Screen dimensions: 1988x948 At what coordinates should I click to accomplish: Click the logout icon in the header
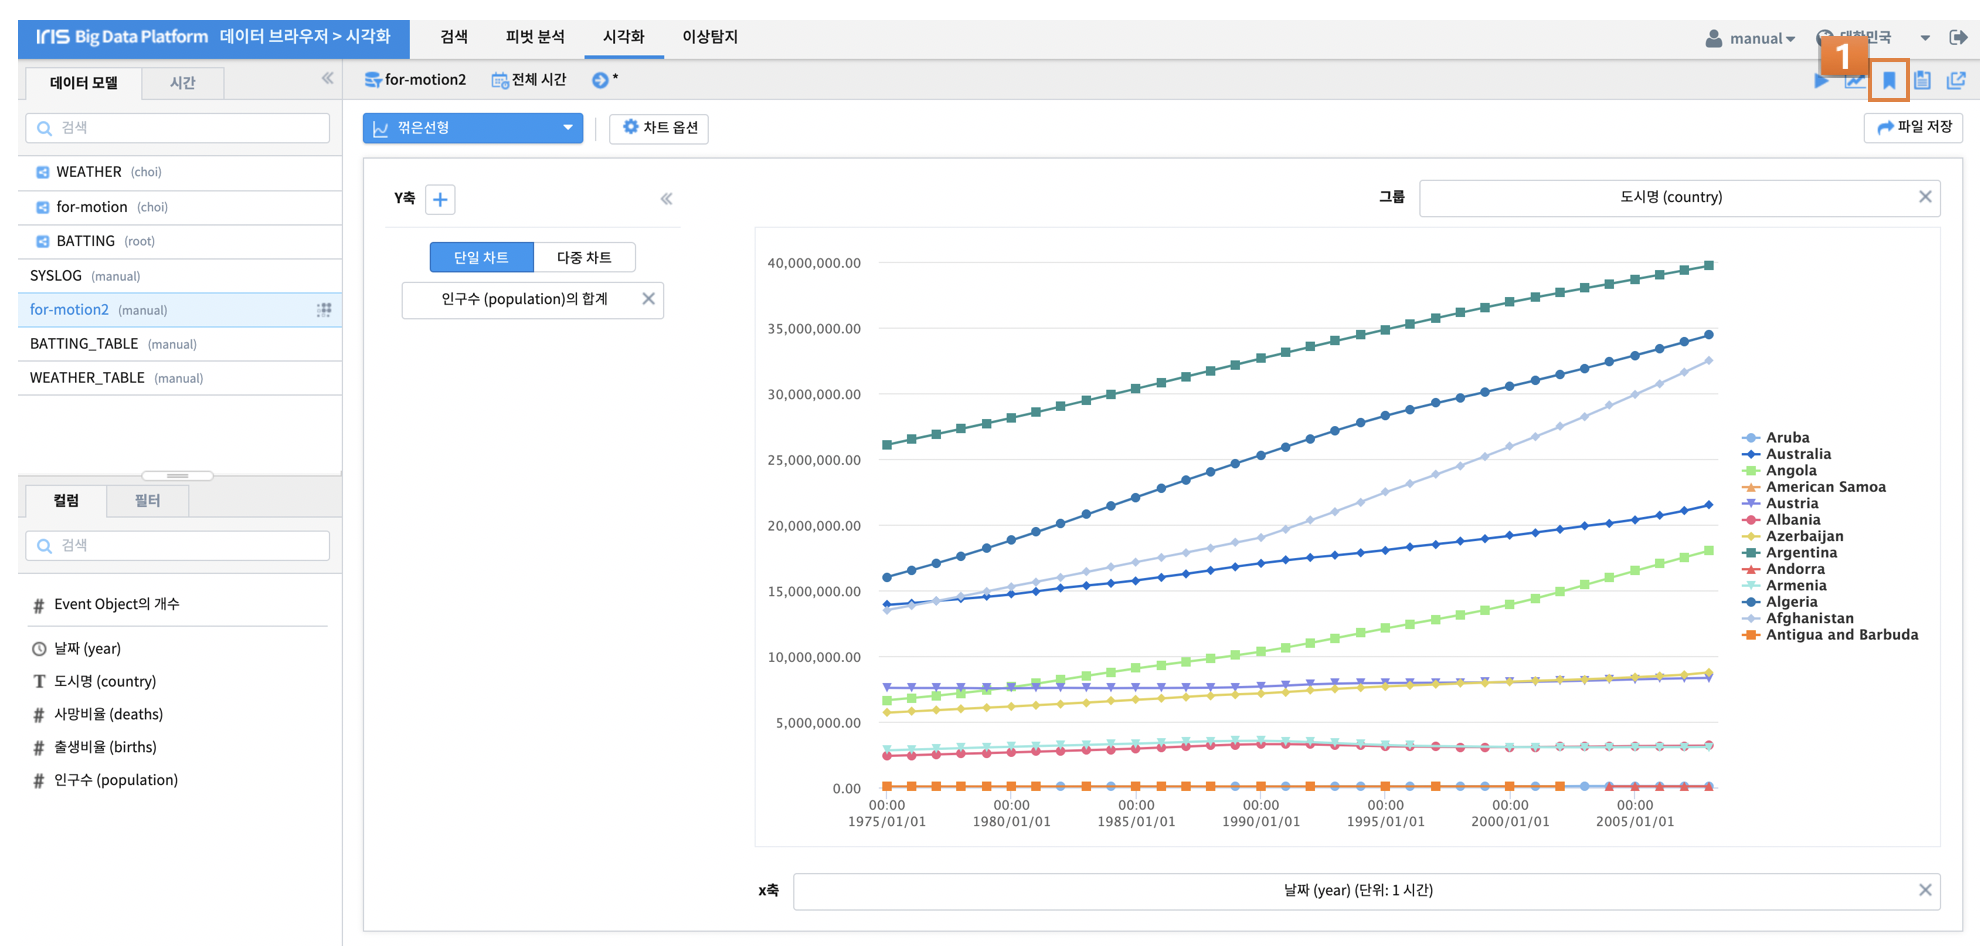click(1958, 37)
